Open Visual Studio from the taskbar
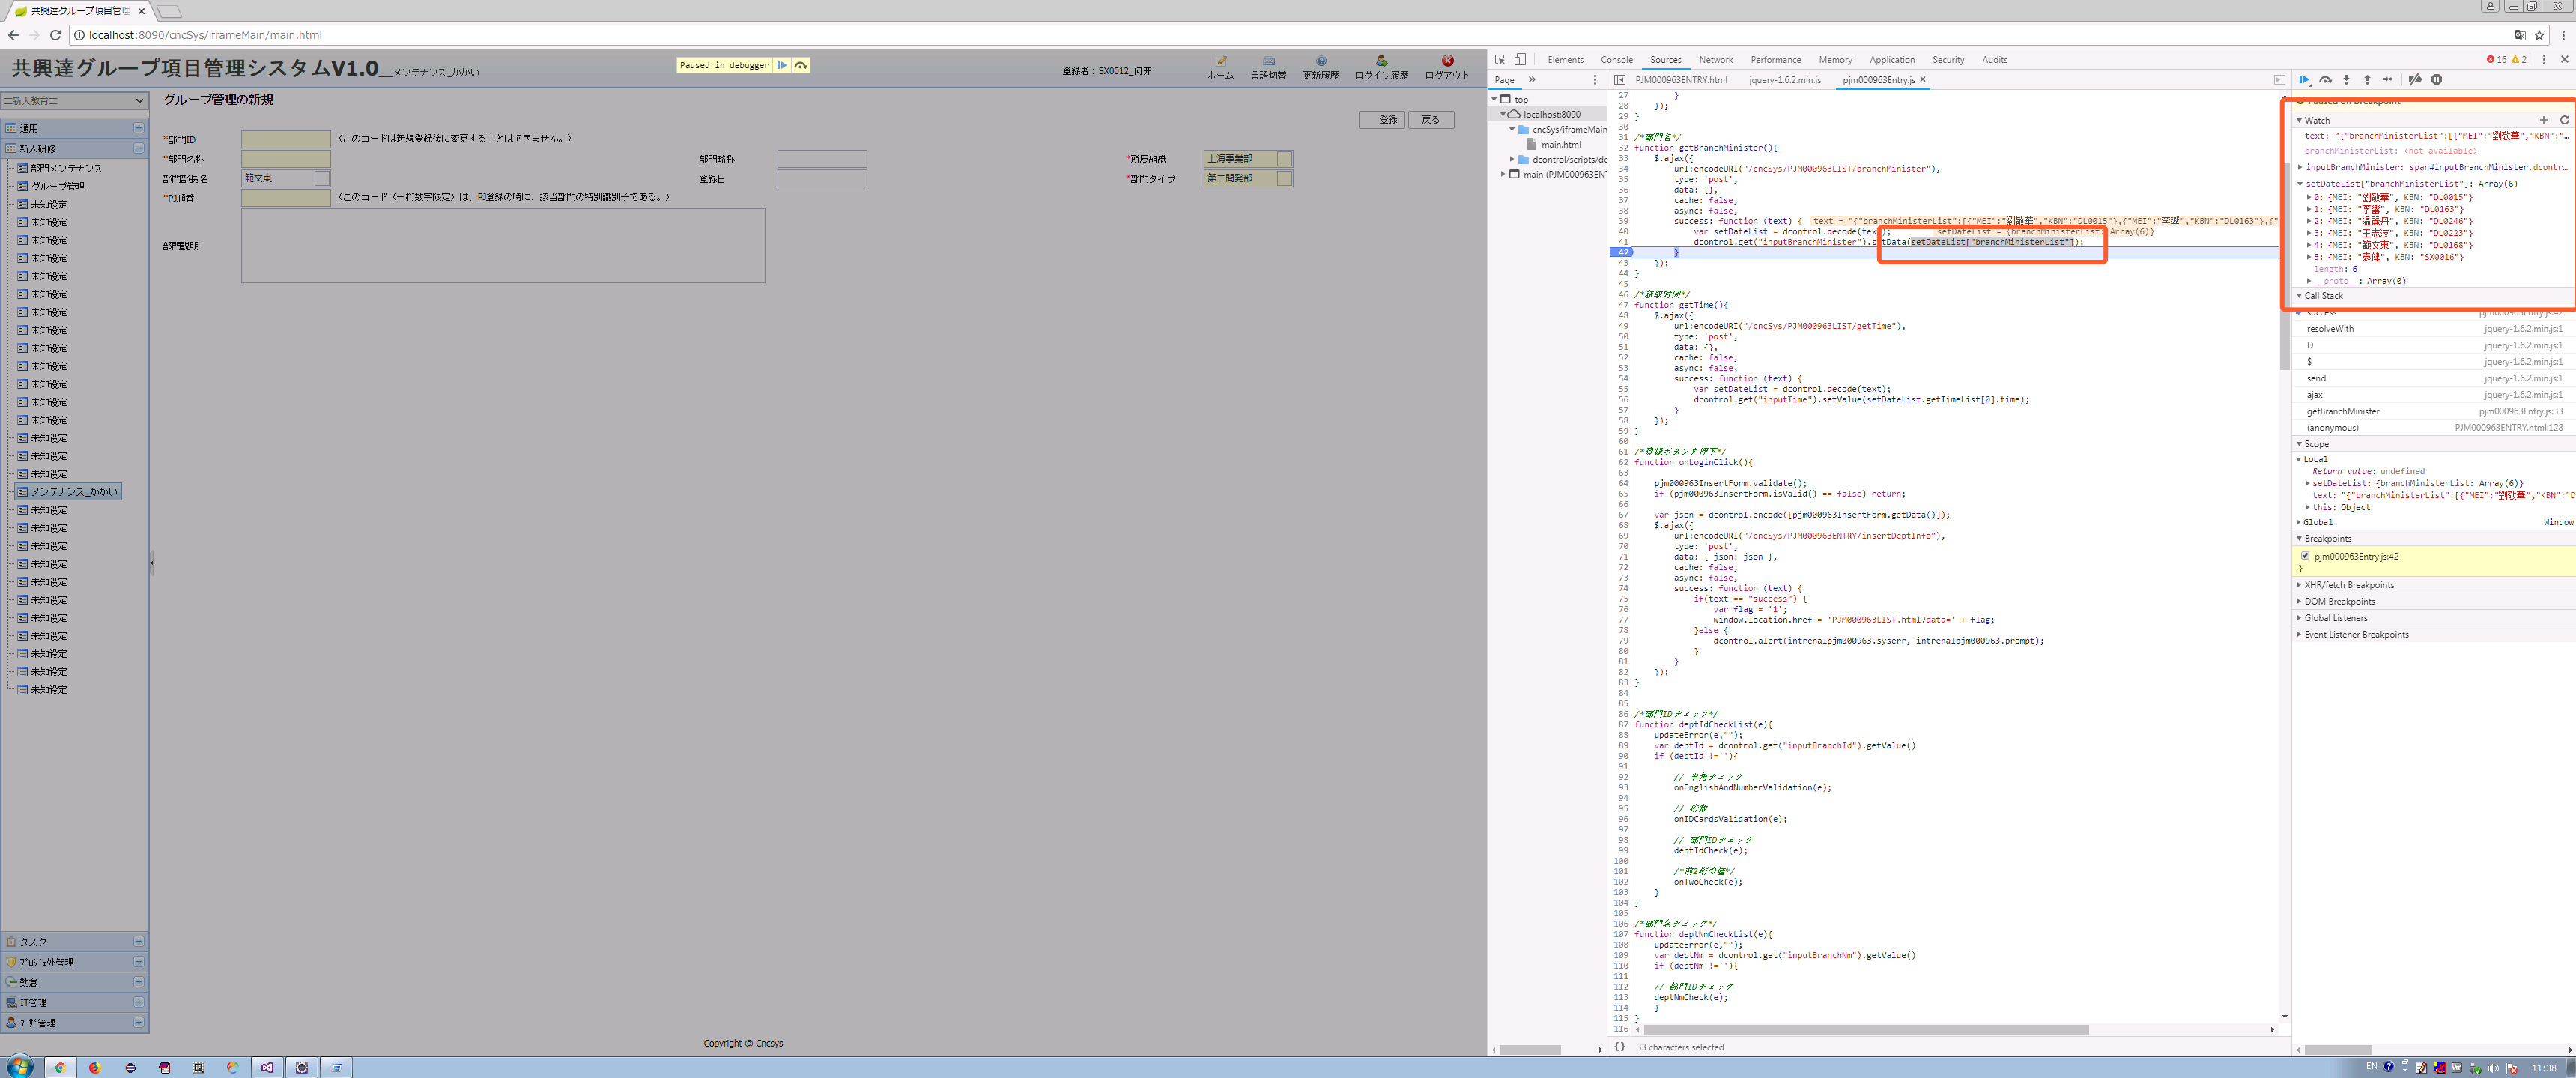This screenshot has width=2576, height=1078. [x=267, y=1067]
